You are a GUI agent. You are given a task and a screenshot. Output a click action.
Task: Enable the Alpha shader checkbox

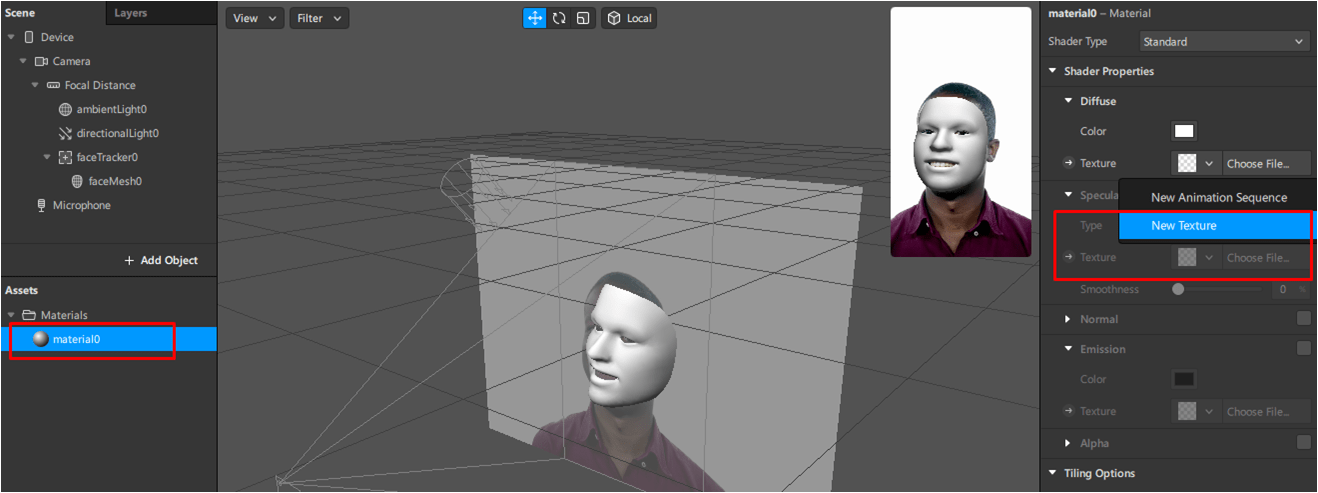1303,443
